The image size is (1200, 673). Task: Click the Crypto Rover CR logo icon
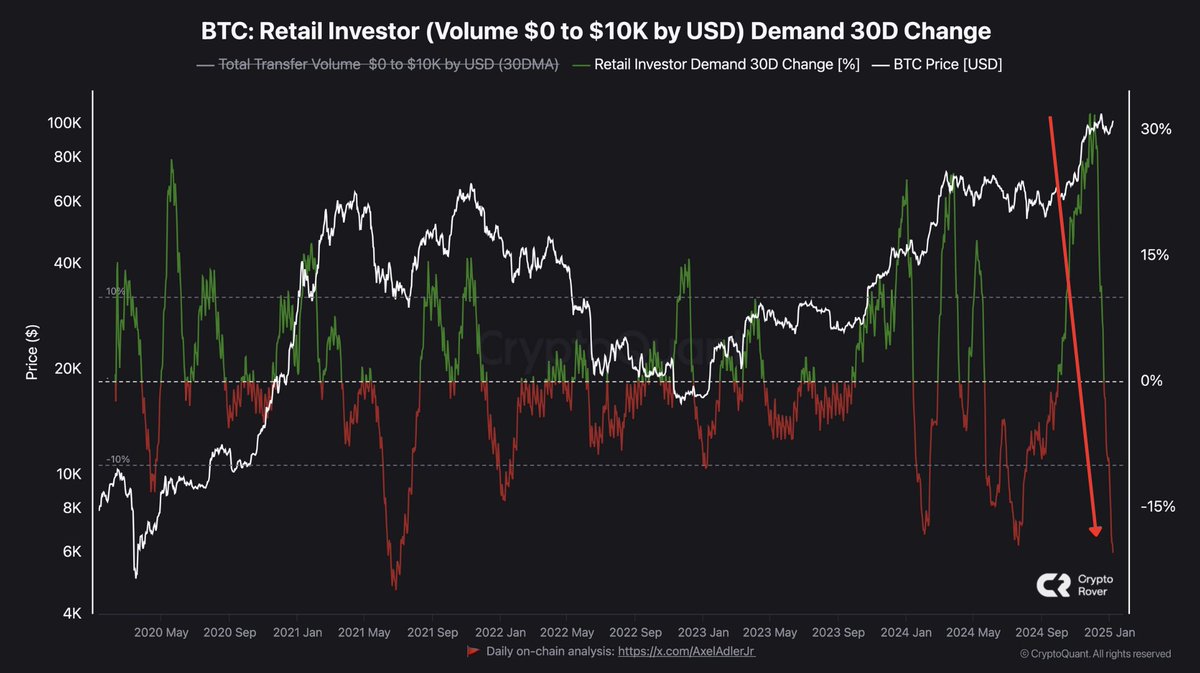click(x=1053, y=586)
